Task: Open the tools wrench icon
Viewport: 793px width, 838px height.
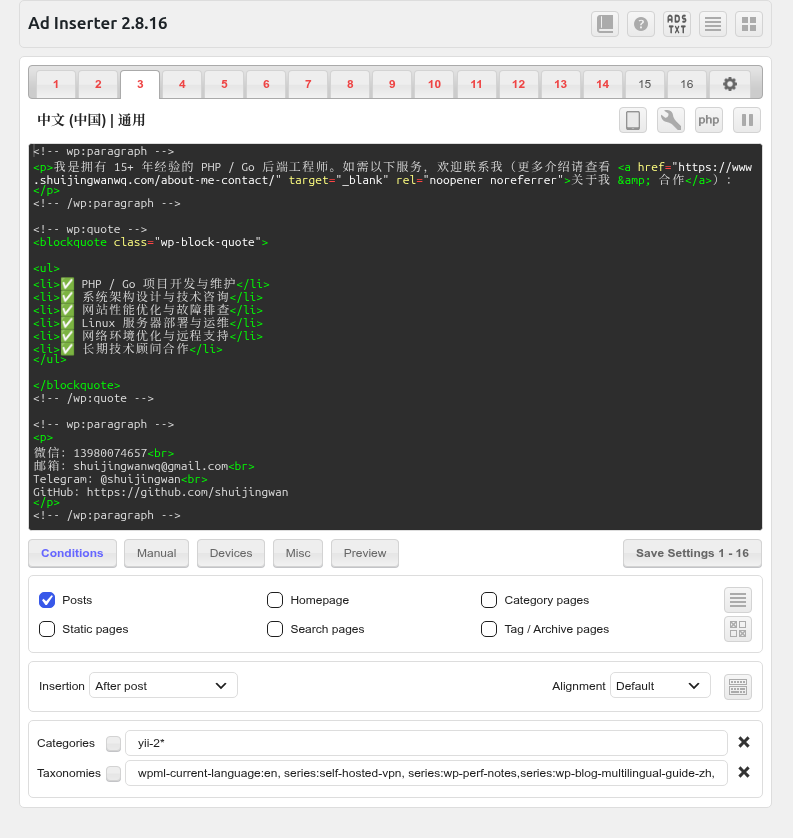Action: (x=670, y=120)
